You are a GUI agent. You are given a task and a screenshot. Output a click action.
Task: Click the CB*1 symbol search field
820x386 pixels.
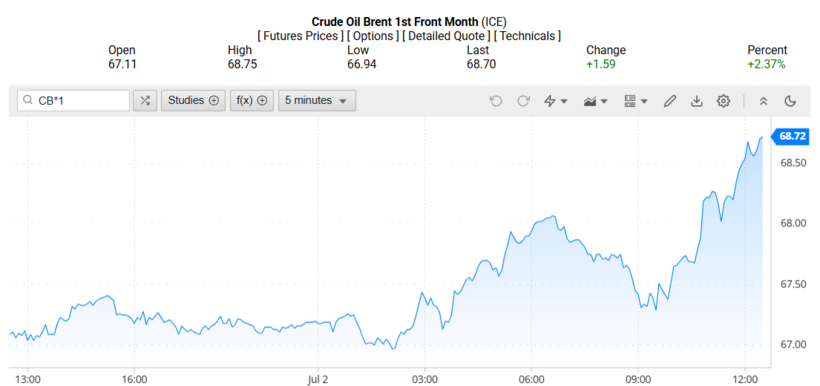[73, 100]
